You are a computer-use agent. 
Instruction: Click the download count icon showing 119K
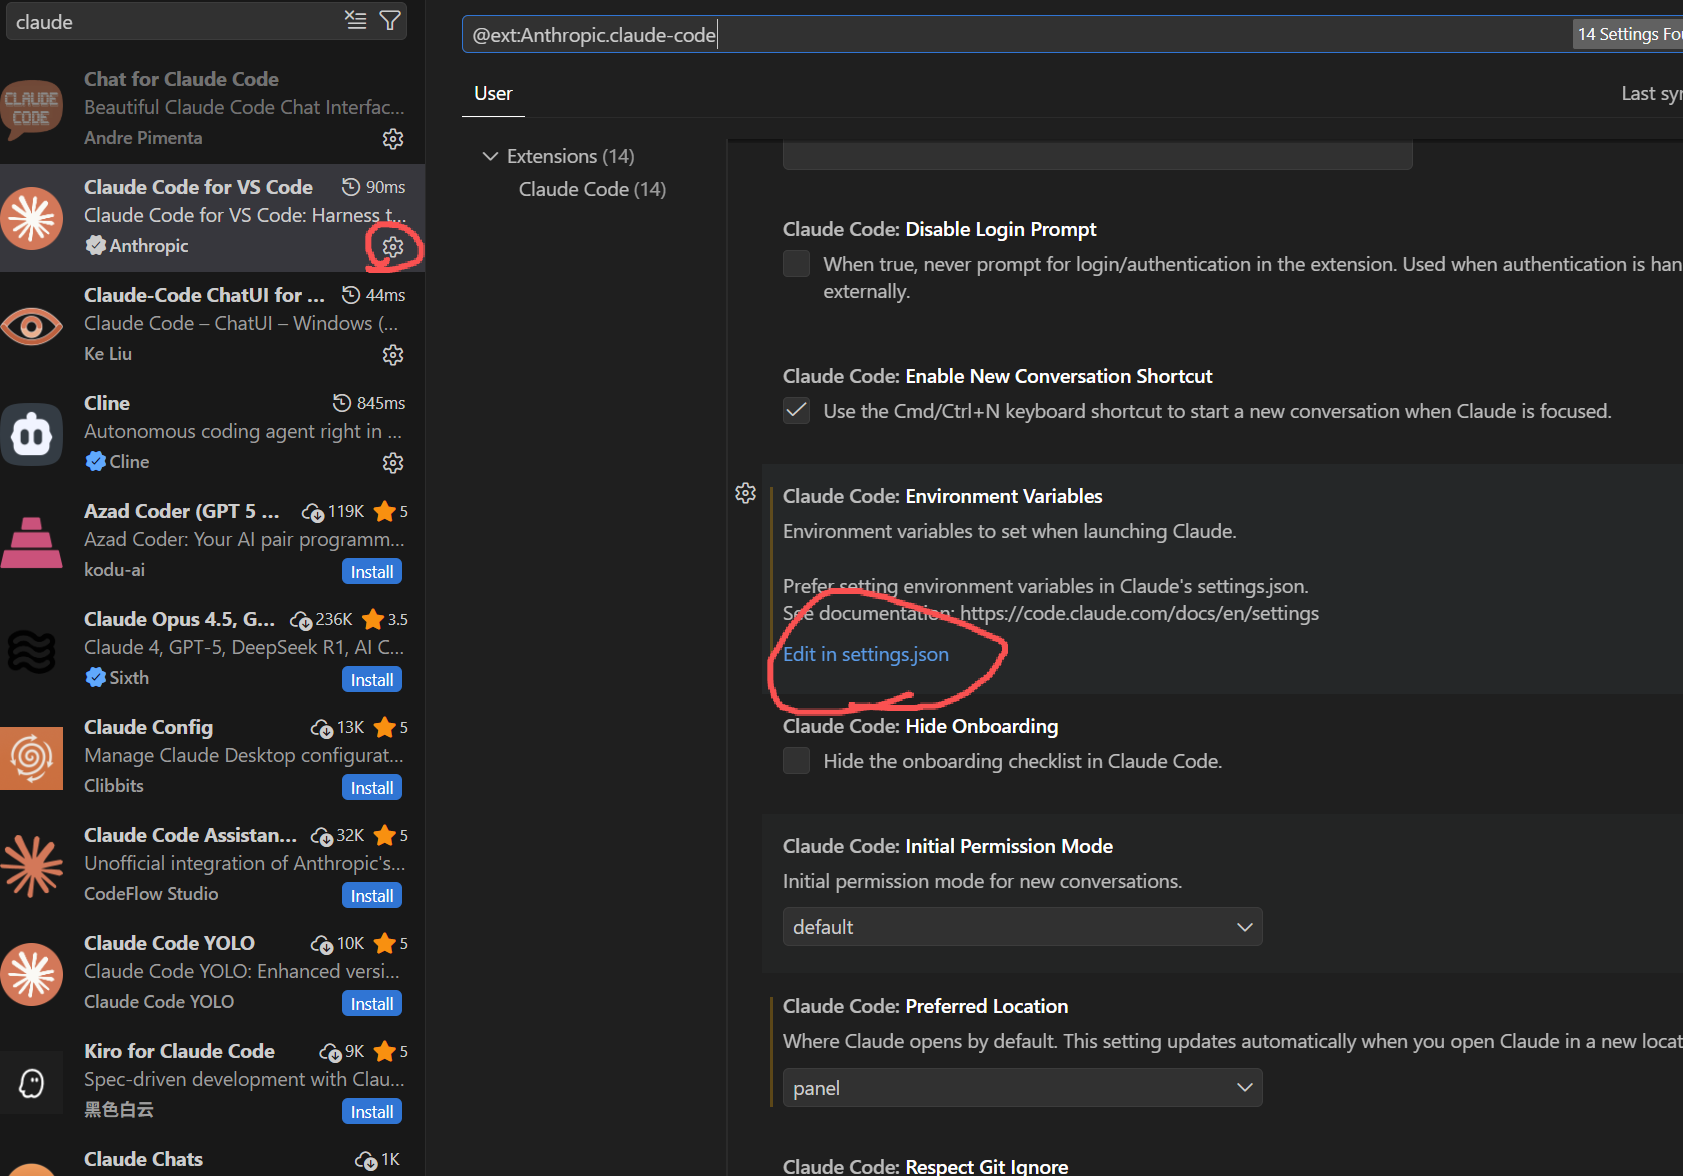[x=313, y=512]
